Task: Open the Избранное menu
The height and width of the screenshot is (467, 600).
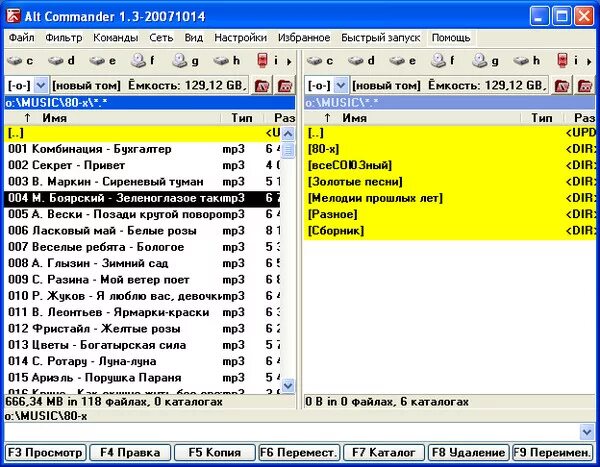Action: click(304, 38)
